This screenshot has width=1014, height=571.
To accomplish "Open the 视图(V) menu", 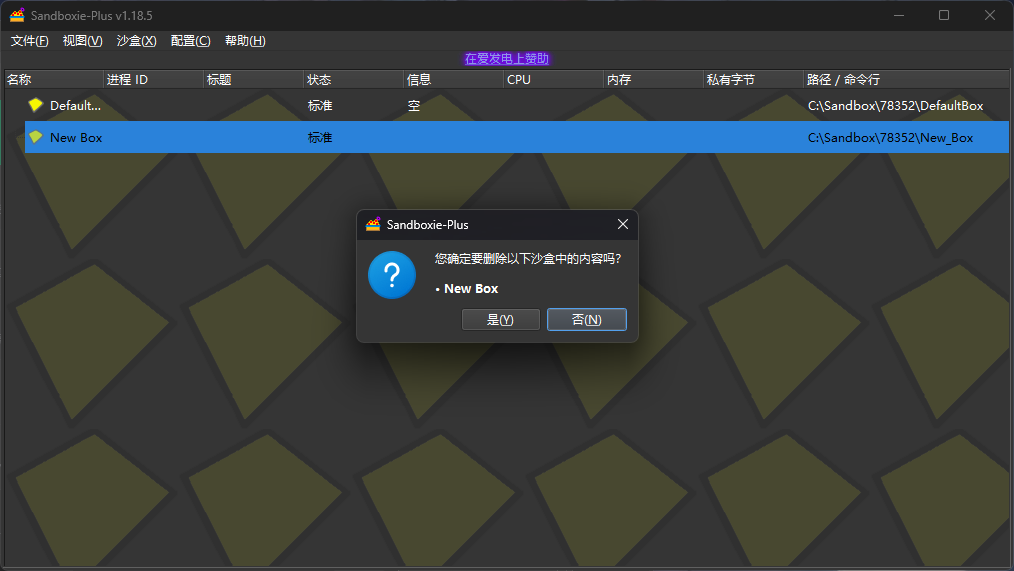I will pyautogui.click(x=82, y=41).
